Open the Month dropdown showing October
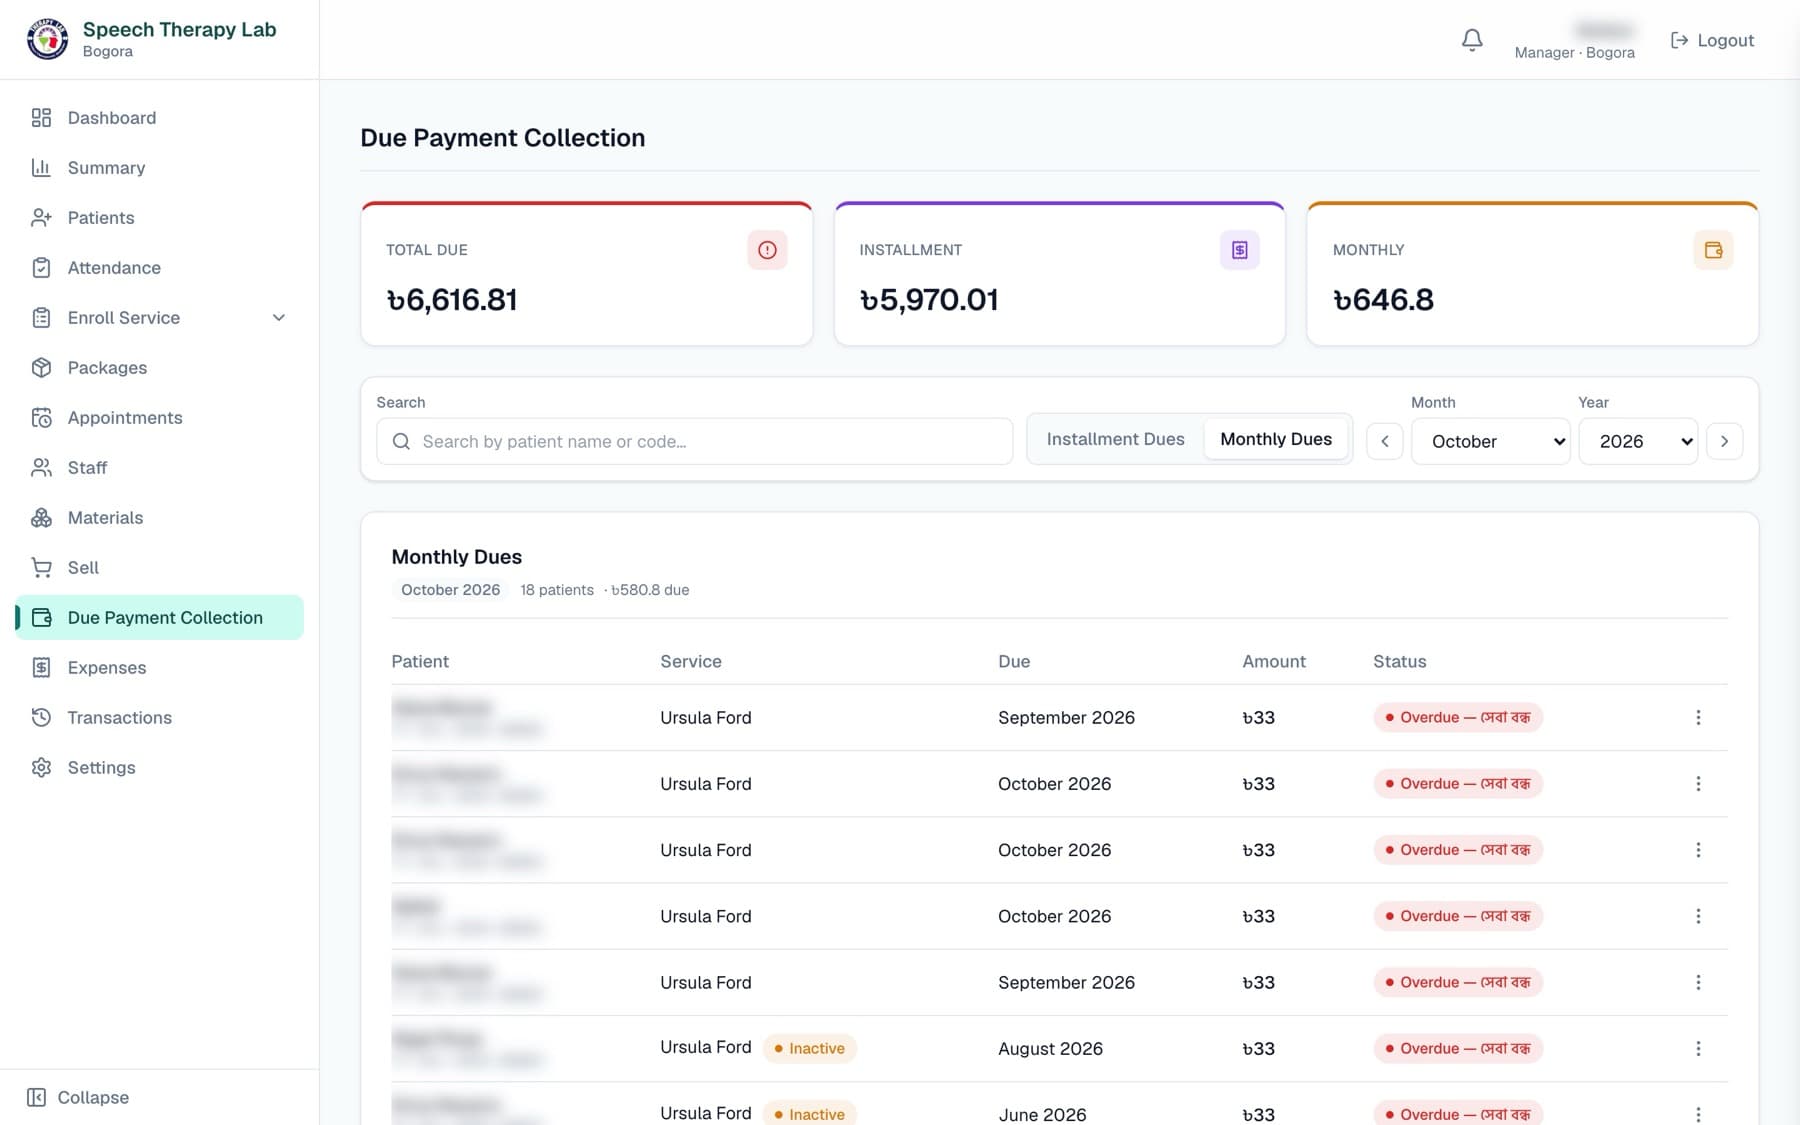Viewport: 1800px width, 1125px height. 1490,441
